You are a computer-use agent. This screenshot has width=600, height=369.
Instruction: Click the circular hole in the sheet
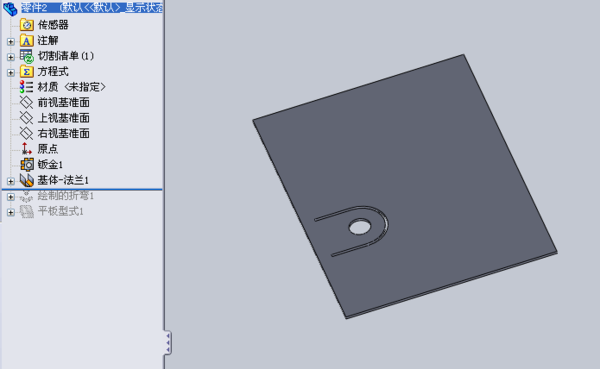tap(360, 227)
